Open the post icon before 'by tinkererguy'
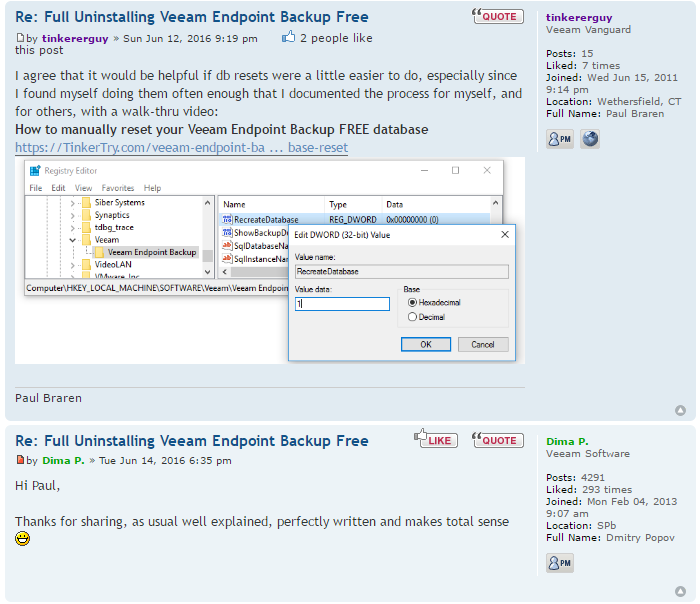700x604 pixels. pyautogui.click(x=20, y=37)
